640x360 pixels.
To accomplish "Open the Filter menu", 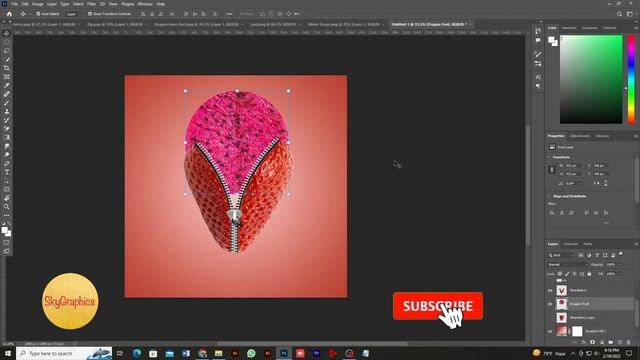I will click(91, 4).
